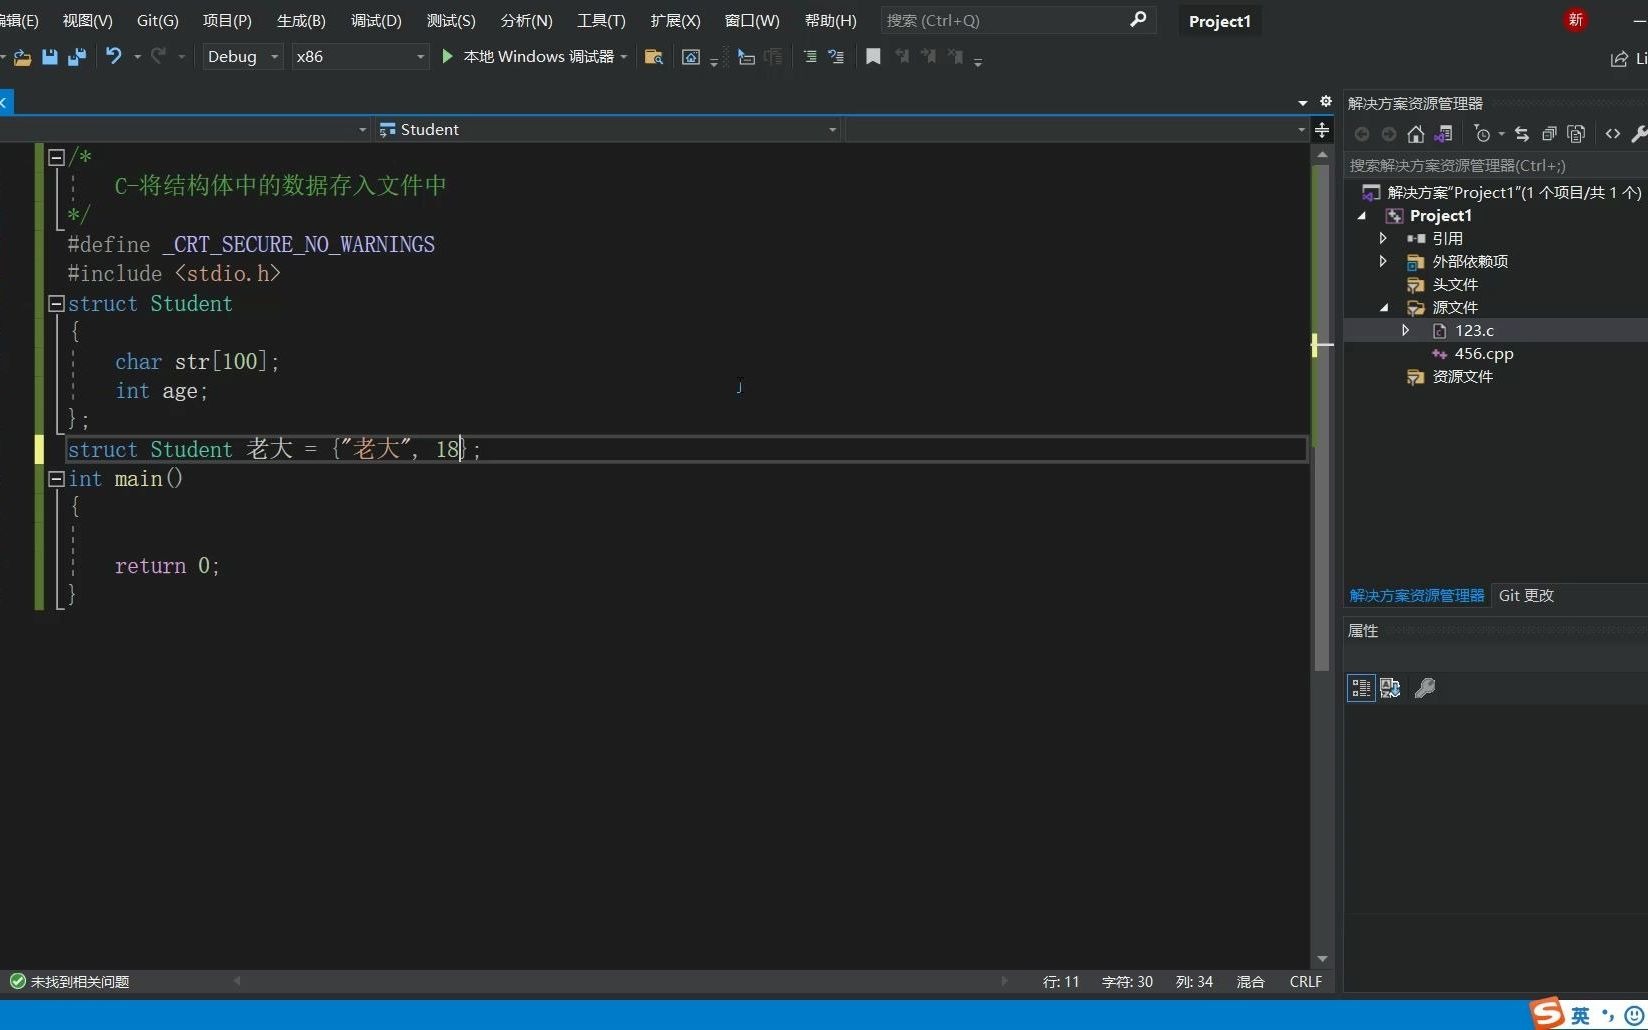The height and width of the screenshot is (1030, 1648).
Task: Open Properties wrench in Solution Explorer toolbar
Action: [x=1639, y=134]
